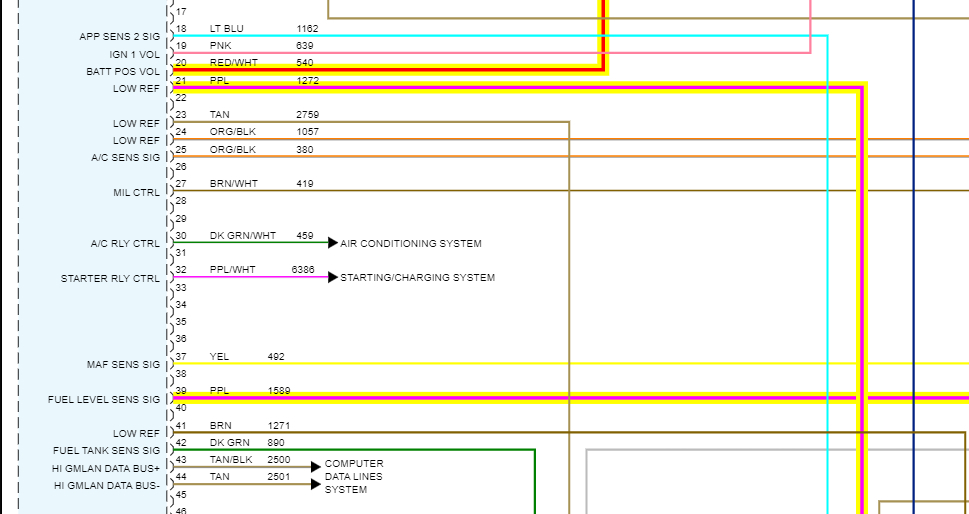Select the HI GMLAN DATA BUS+ label
Screen dimensions: 969x514
tap(106, 469)
